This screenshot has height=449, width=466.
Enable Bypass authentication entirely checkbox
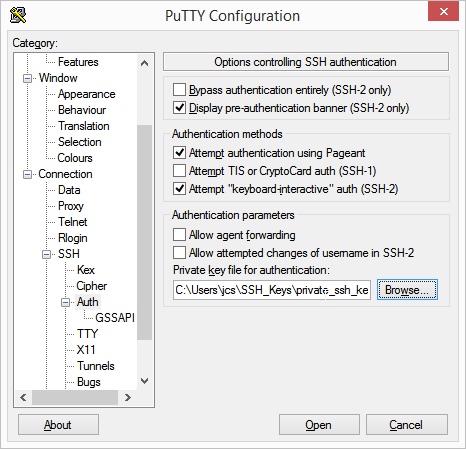(179, 90)
